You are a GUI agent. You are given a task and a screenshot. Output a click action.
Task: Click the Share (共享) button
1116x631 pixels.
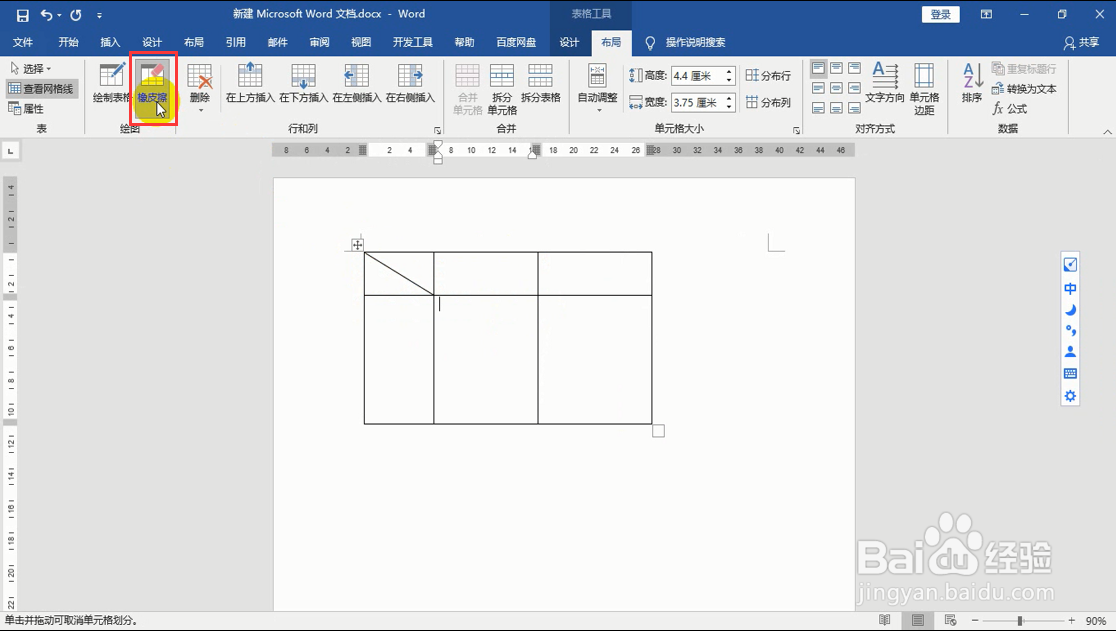(1081, 43)
